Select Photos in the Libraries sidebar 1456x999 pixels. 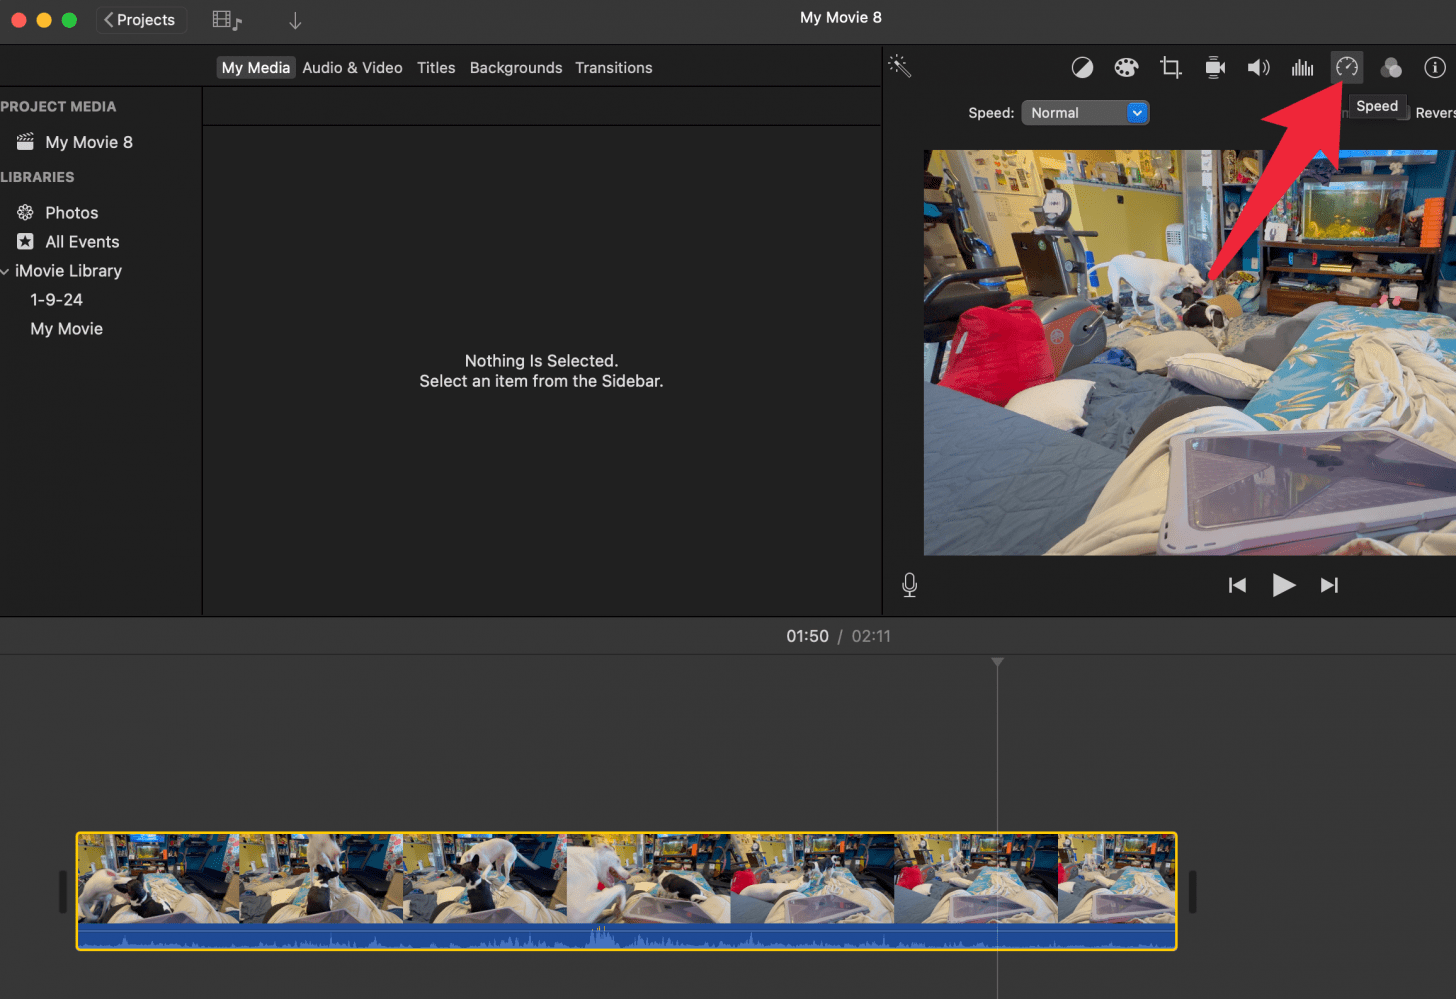tap(71, 213)
